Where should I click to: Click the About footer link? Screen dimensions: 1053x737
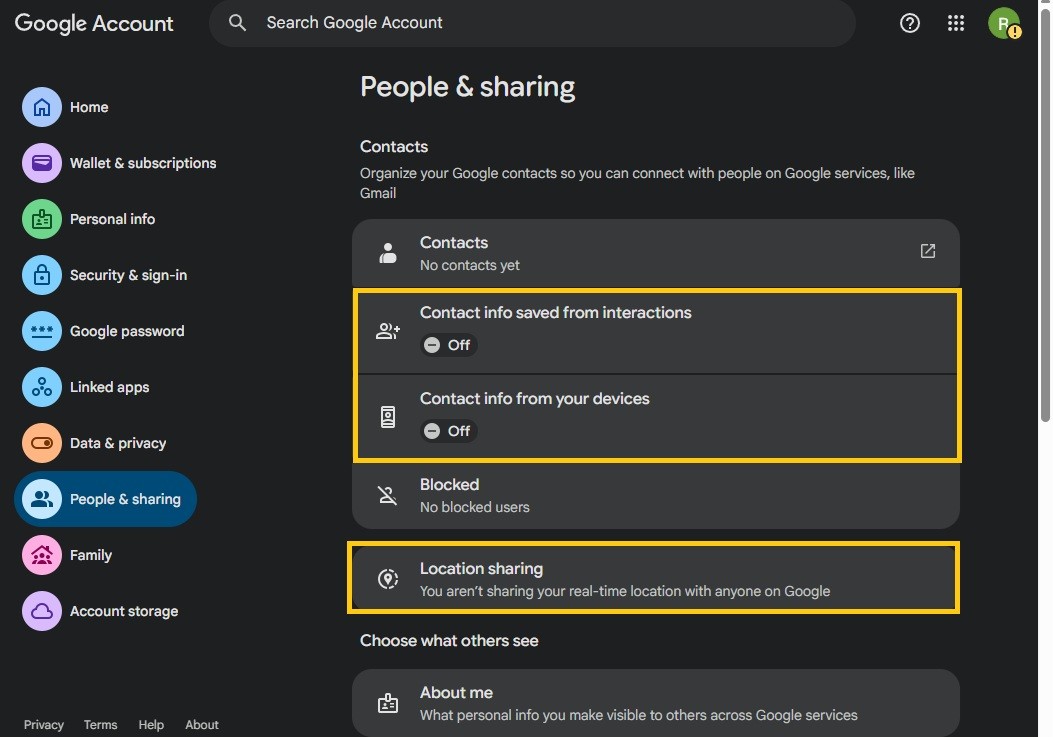point(201,725)
